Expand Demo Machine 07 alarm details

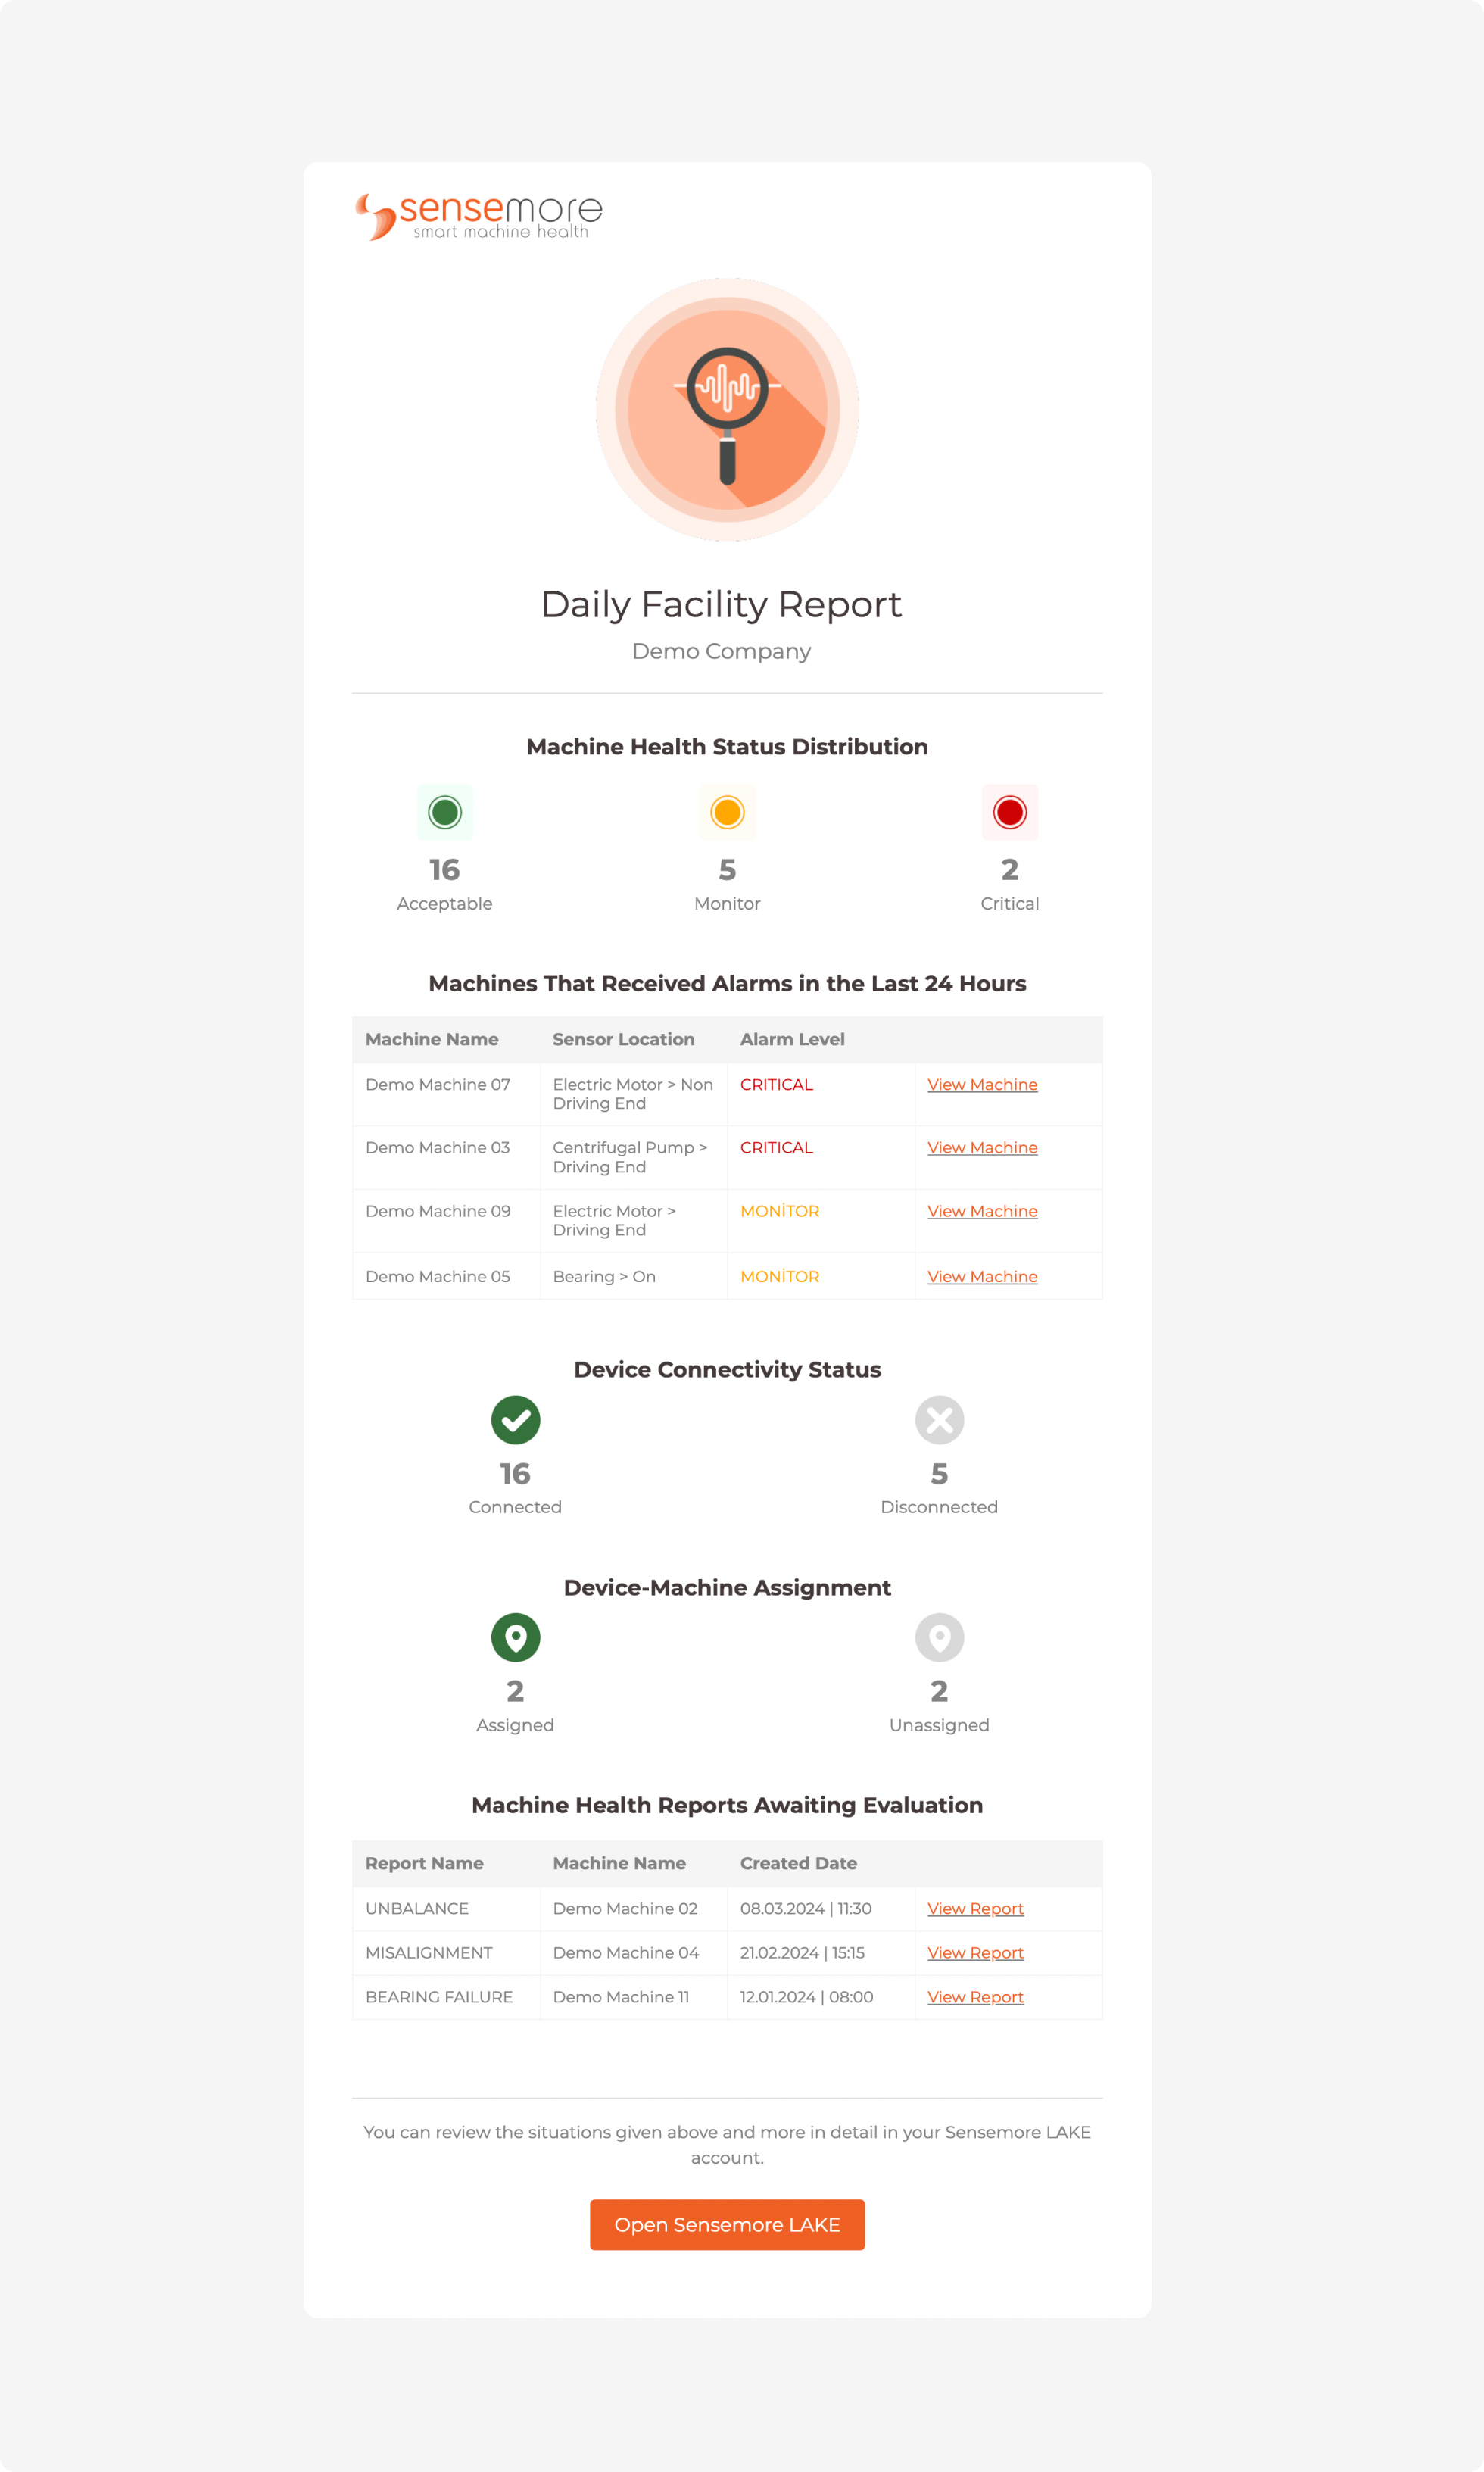(981, 1082)
